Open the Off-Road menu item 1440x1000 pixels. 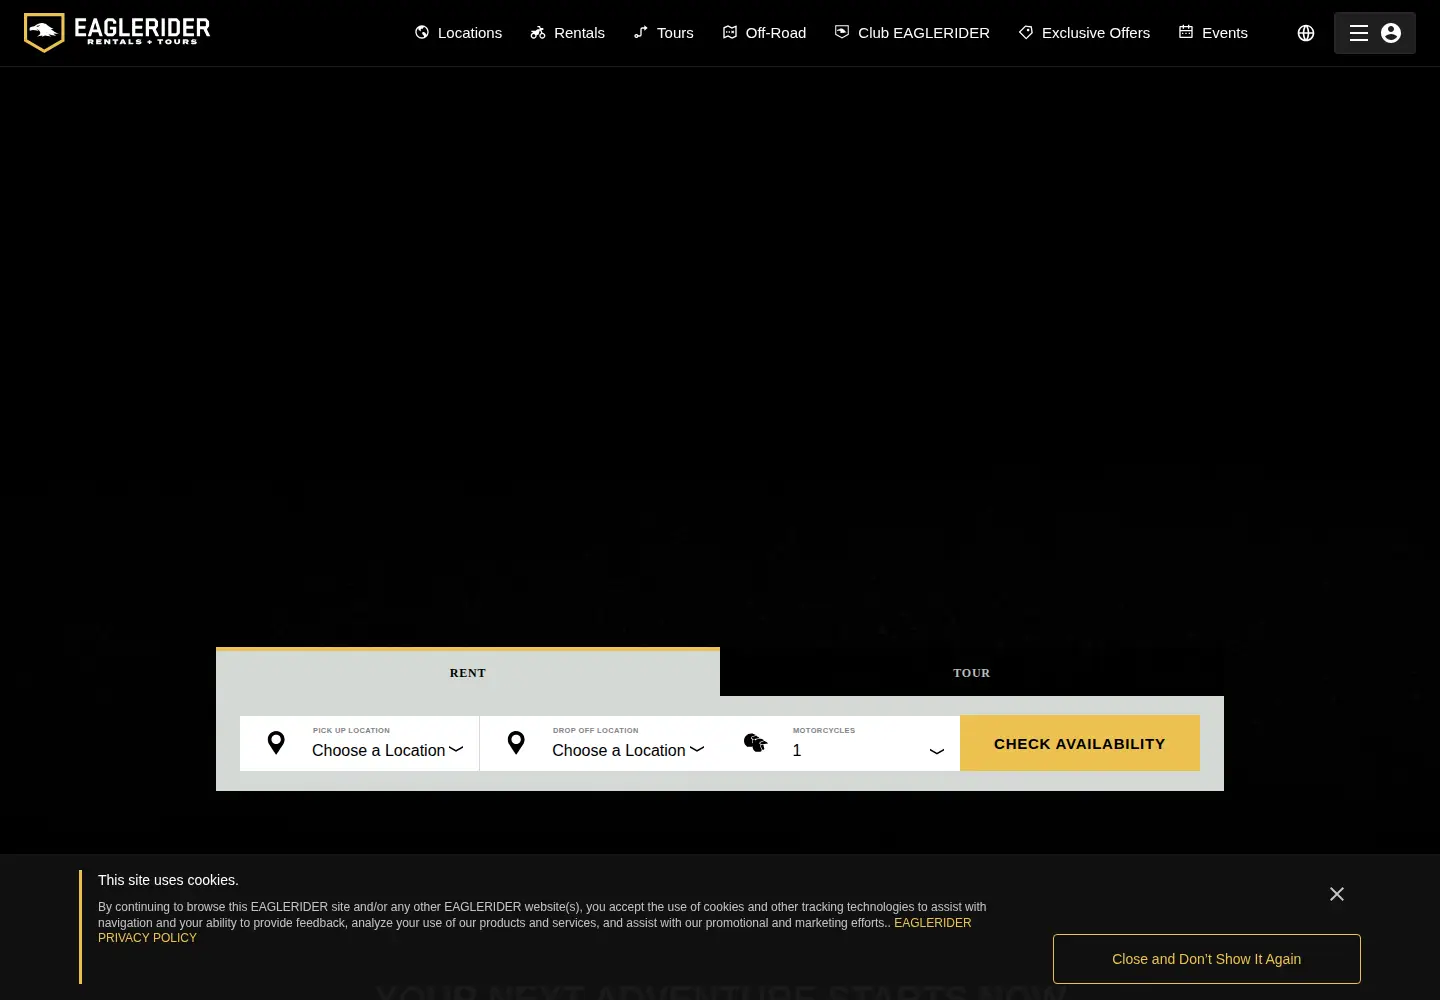coord(765,33)
